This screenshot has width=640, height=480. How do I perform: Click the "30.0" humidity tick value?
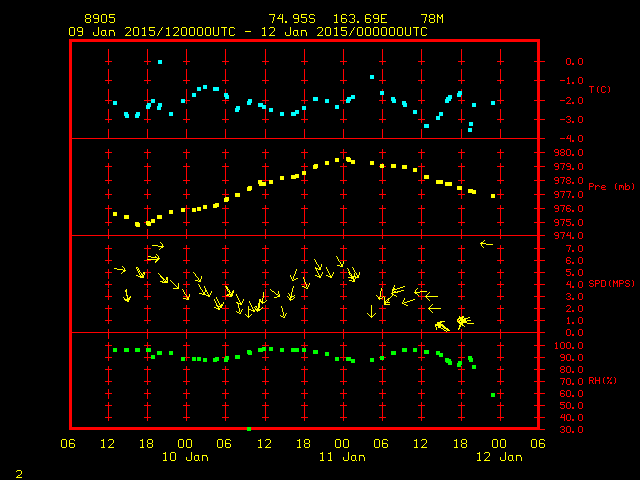tap(571, 430)
